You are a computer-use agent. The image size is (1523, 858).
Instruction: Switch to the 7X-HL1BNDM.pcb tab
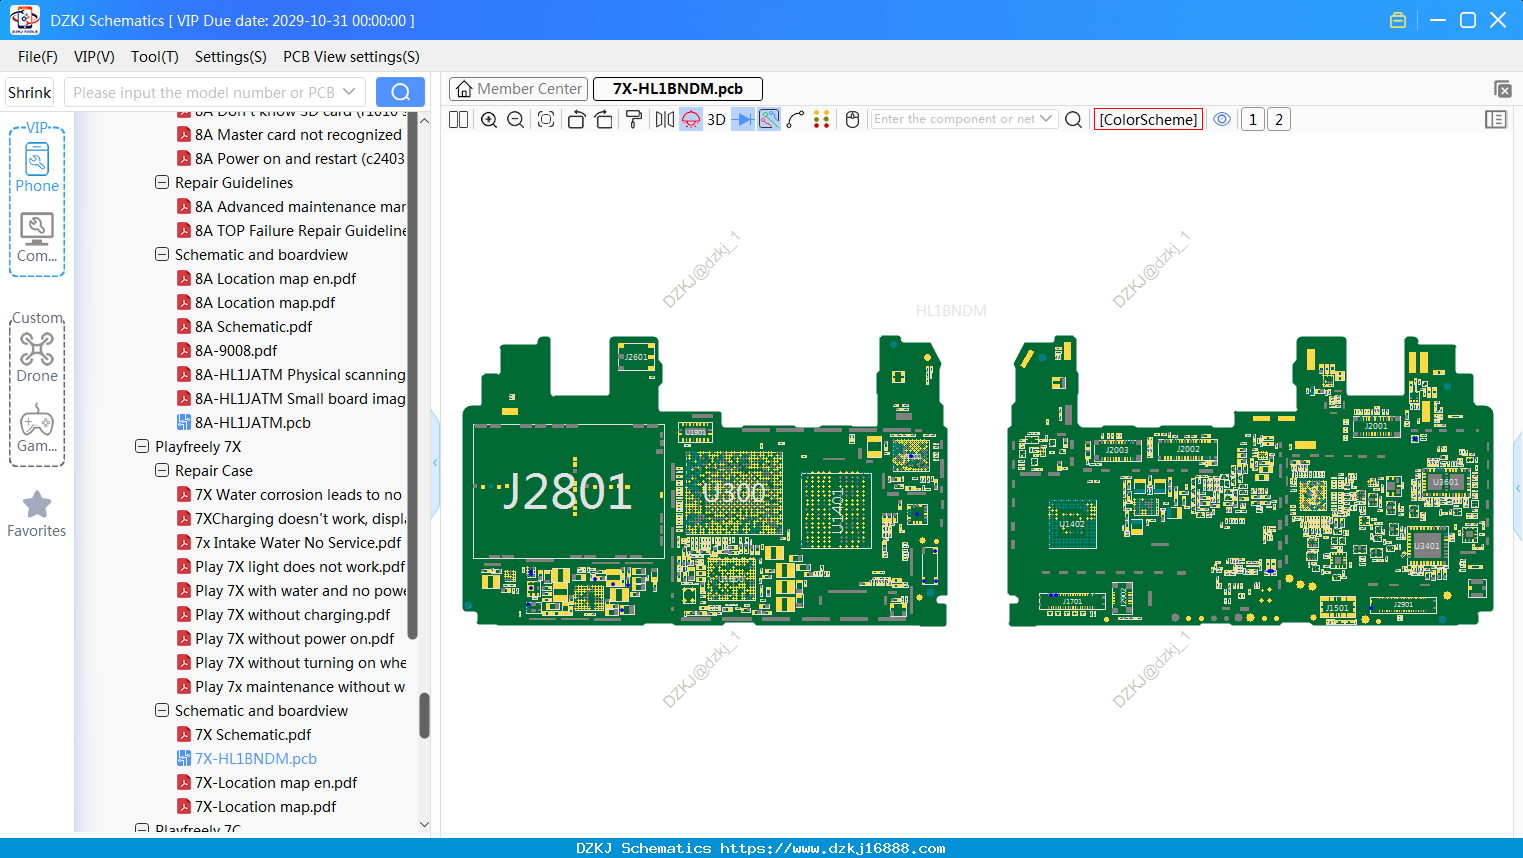pyautogui.click(x=678, y=89)
